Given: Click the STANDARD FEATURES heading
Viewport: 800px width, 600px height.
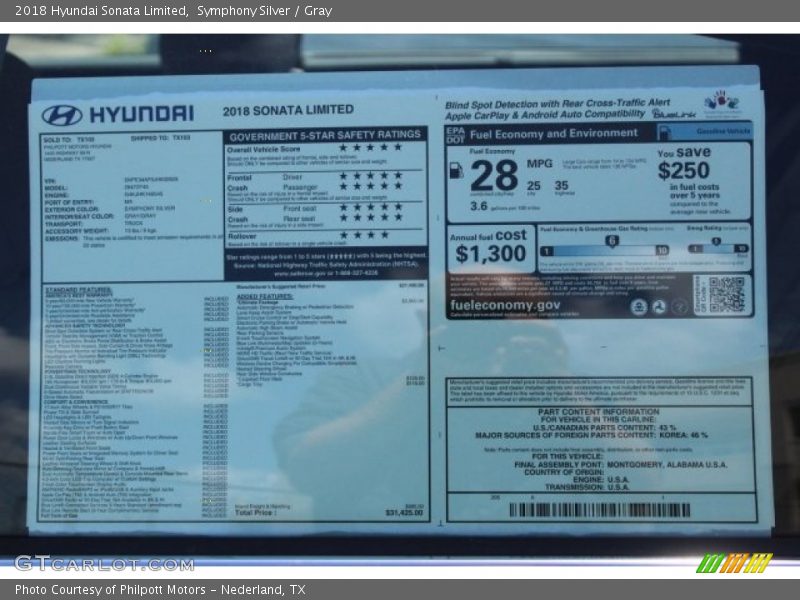Looking at the screenshot, I should point(79,290).
